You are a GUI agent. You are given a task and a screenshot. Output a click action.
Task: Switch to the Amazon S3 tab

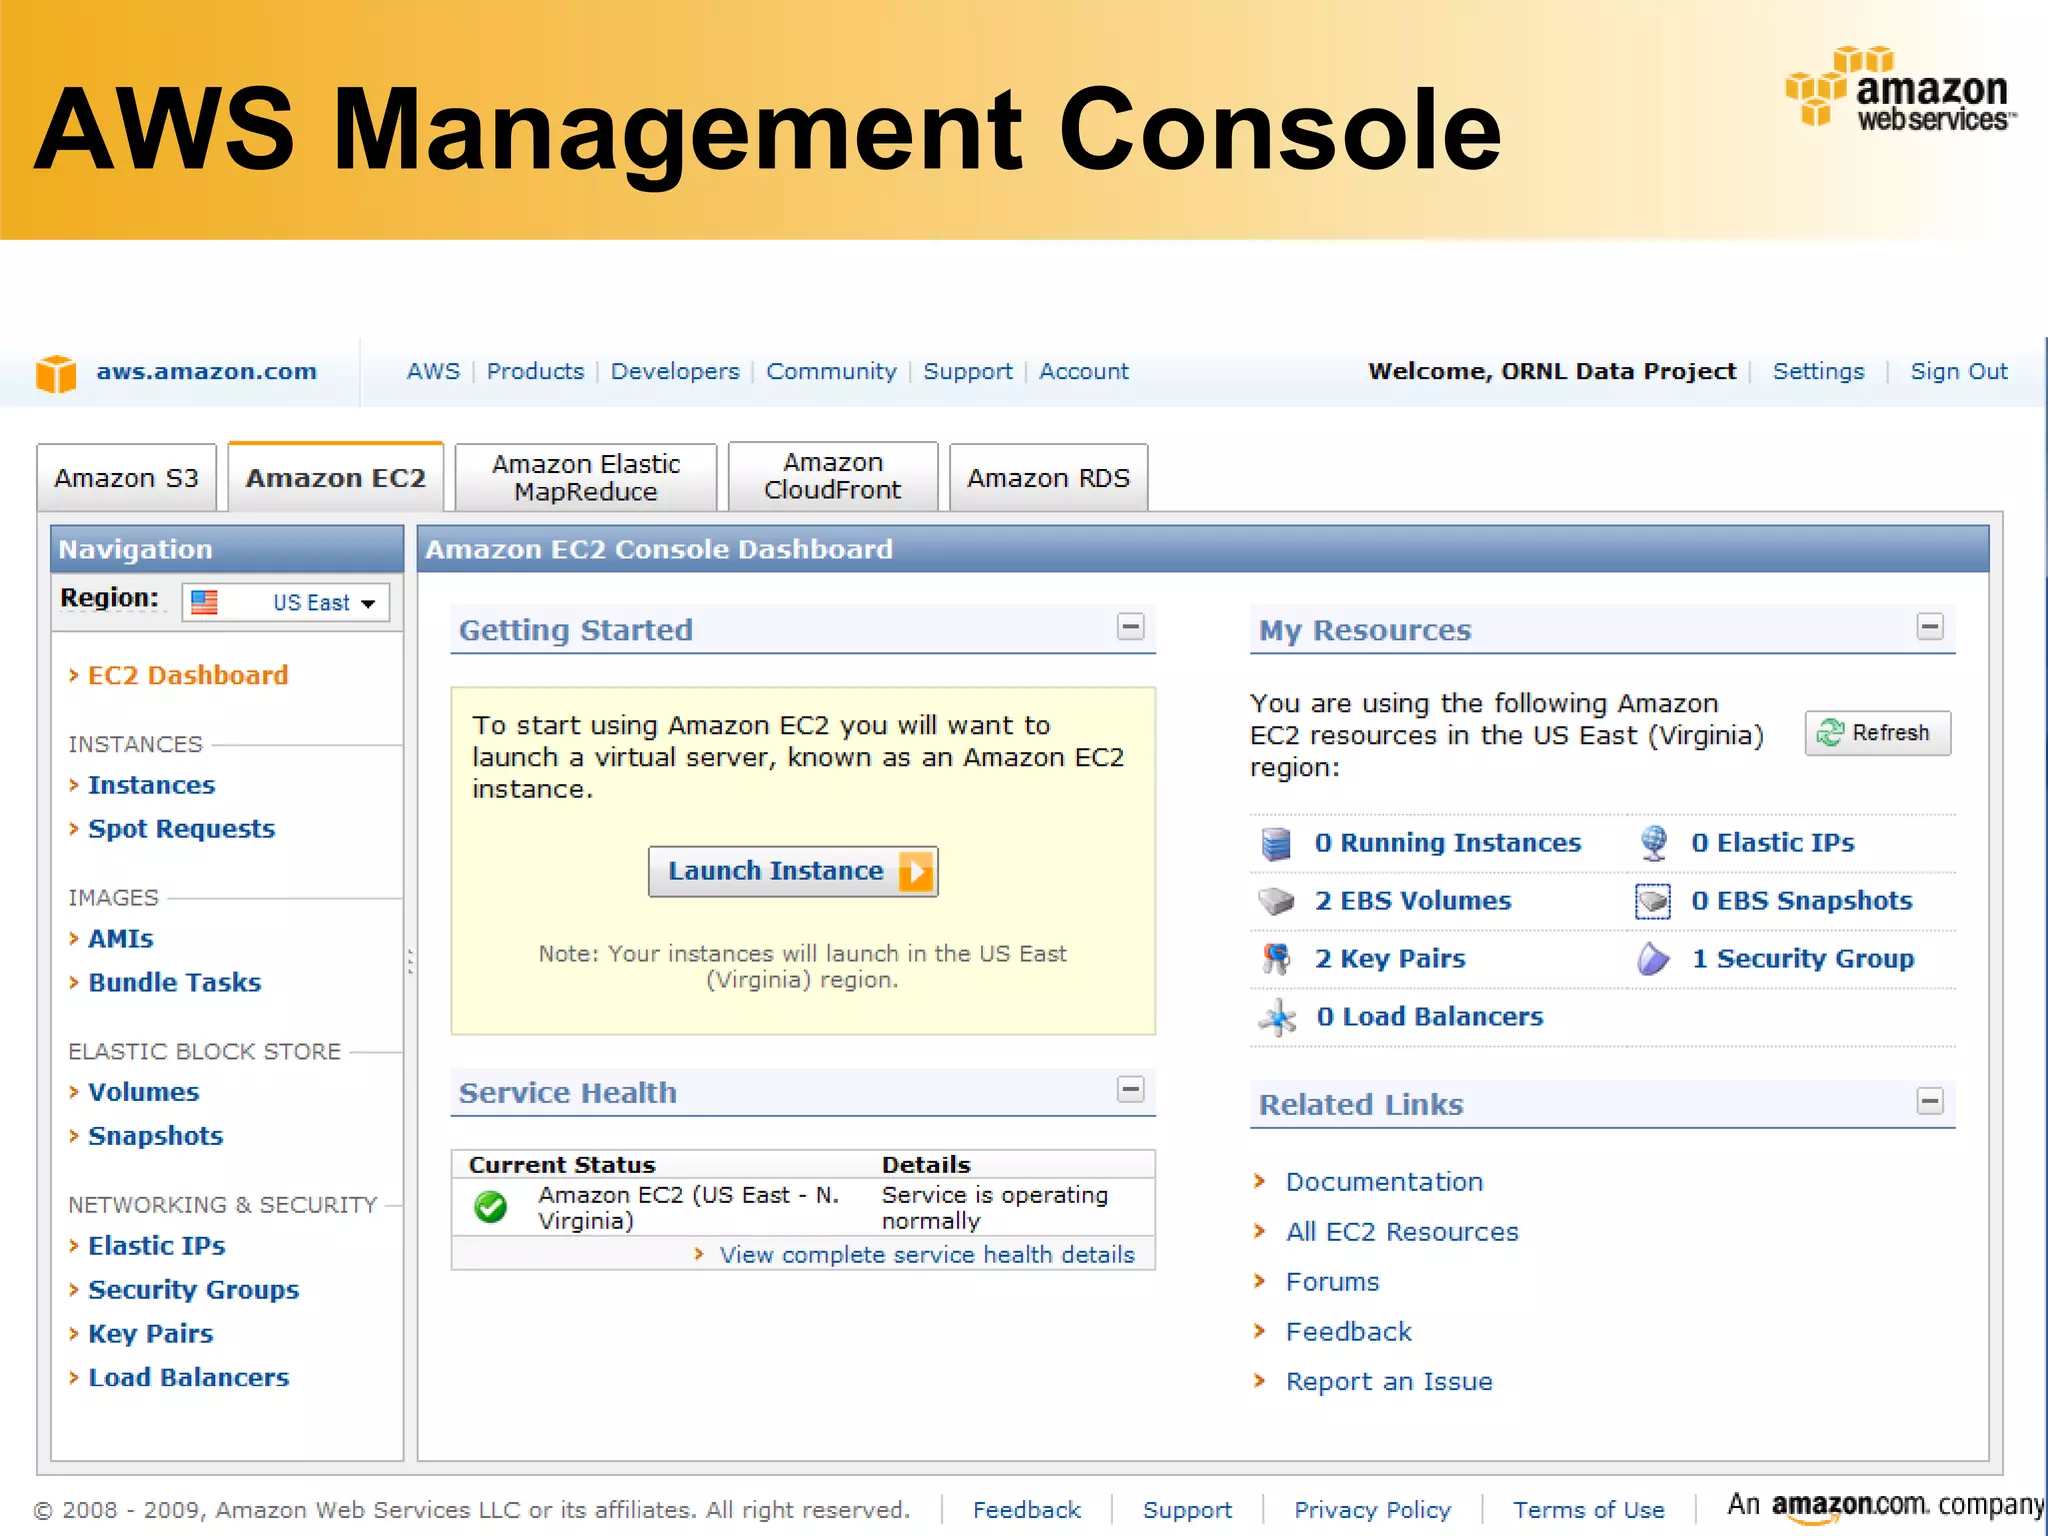coord(127,478)
